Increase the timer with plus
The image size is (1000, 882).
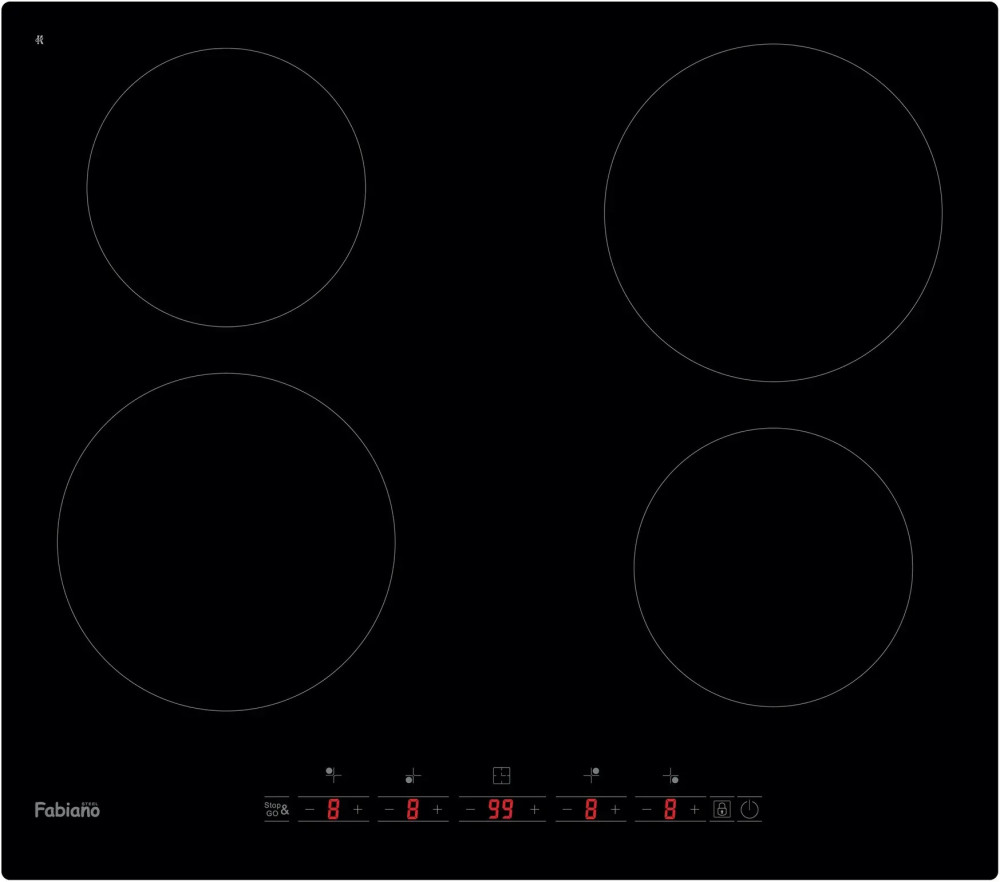pyautogui.click(x=534, y=809)
